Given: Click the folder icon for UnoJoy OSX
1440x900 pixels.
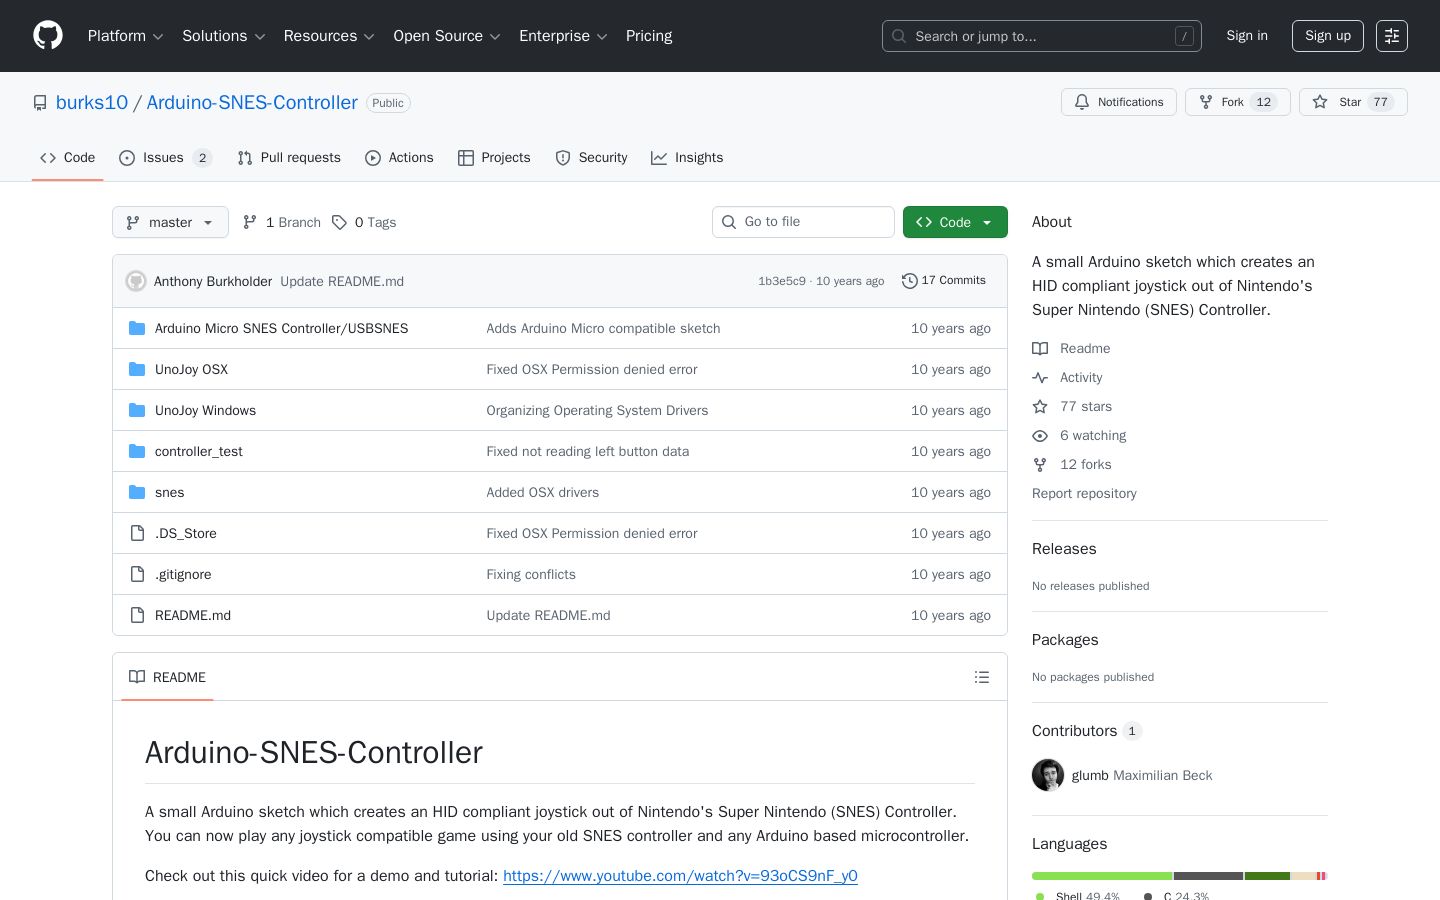Looking at the screenshot, I should 137,369.
